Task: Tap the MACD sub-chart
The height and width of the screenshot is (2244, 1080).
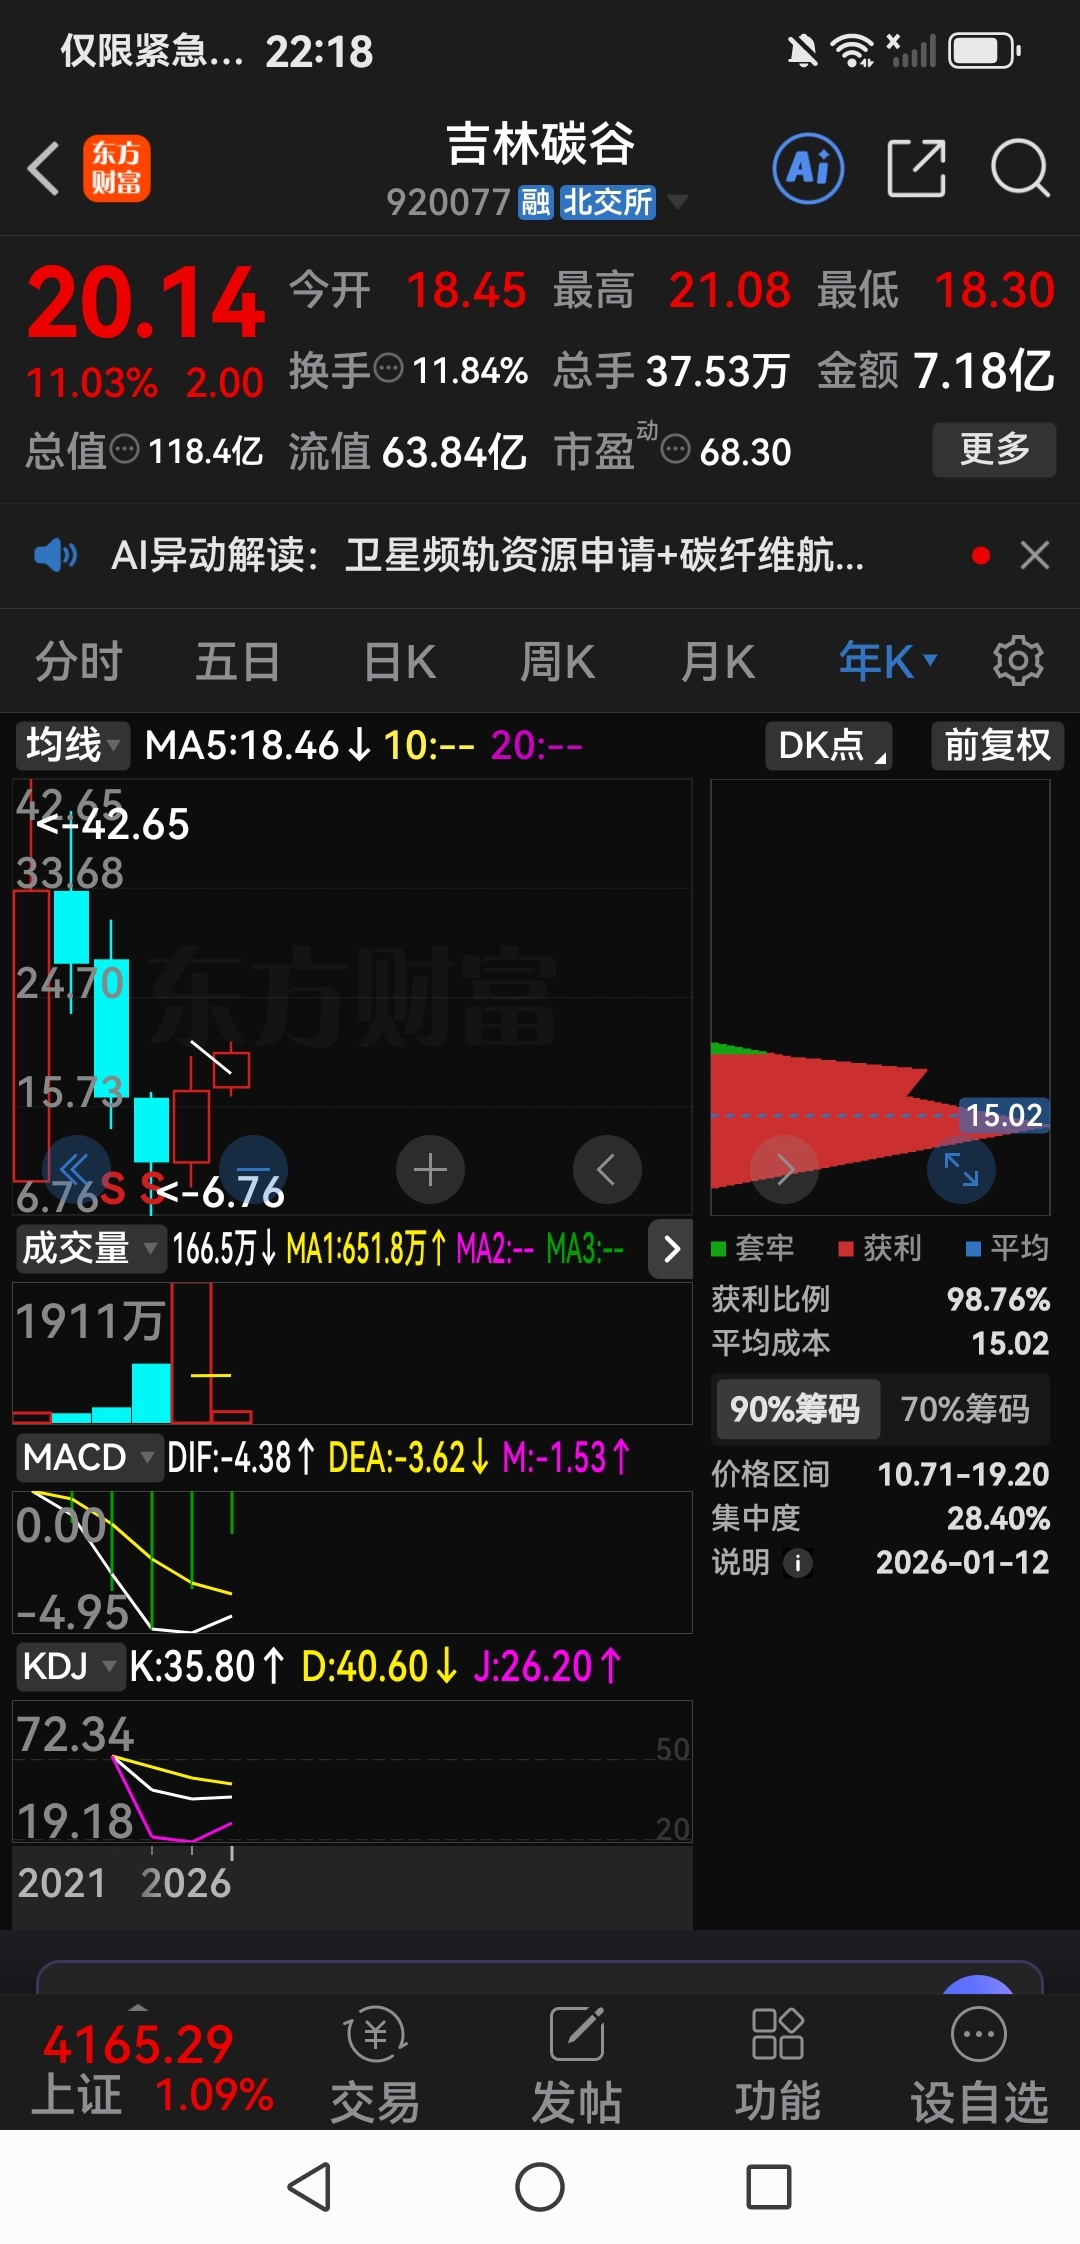Action: coord(352,1562)
